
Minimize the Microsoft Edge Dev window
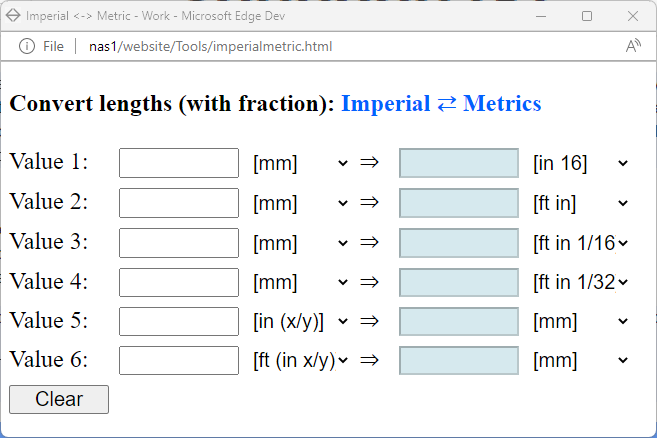coord(541,16)
